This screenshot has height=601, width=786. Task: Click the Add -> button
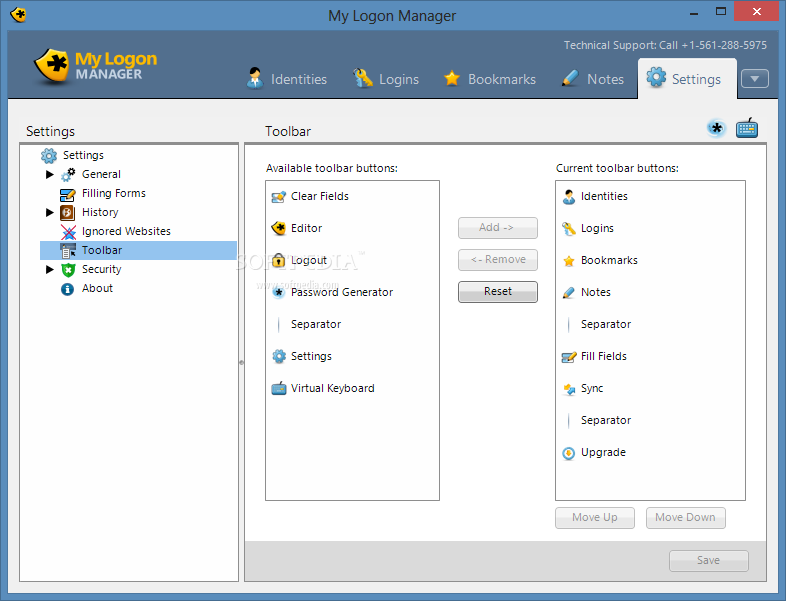498,228
